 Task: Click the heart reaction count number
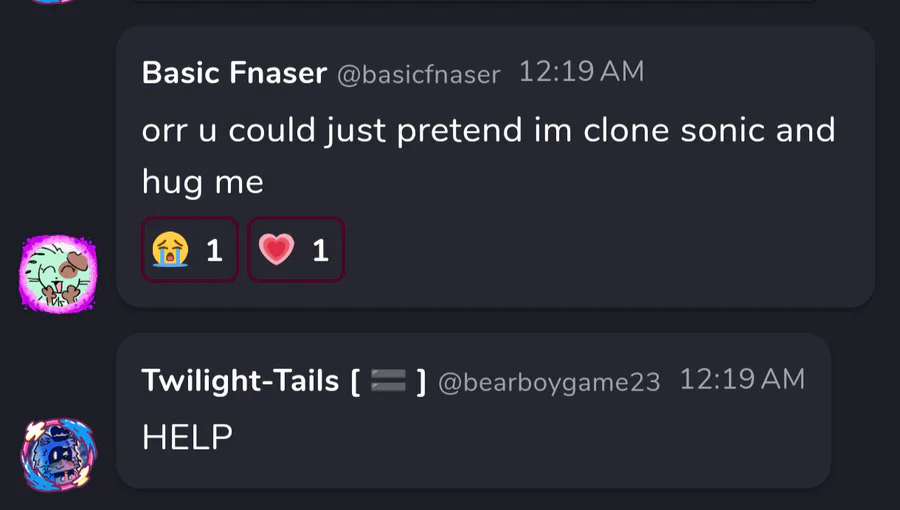click(x=320, y=250)
